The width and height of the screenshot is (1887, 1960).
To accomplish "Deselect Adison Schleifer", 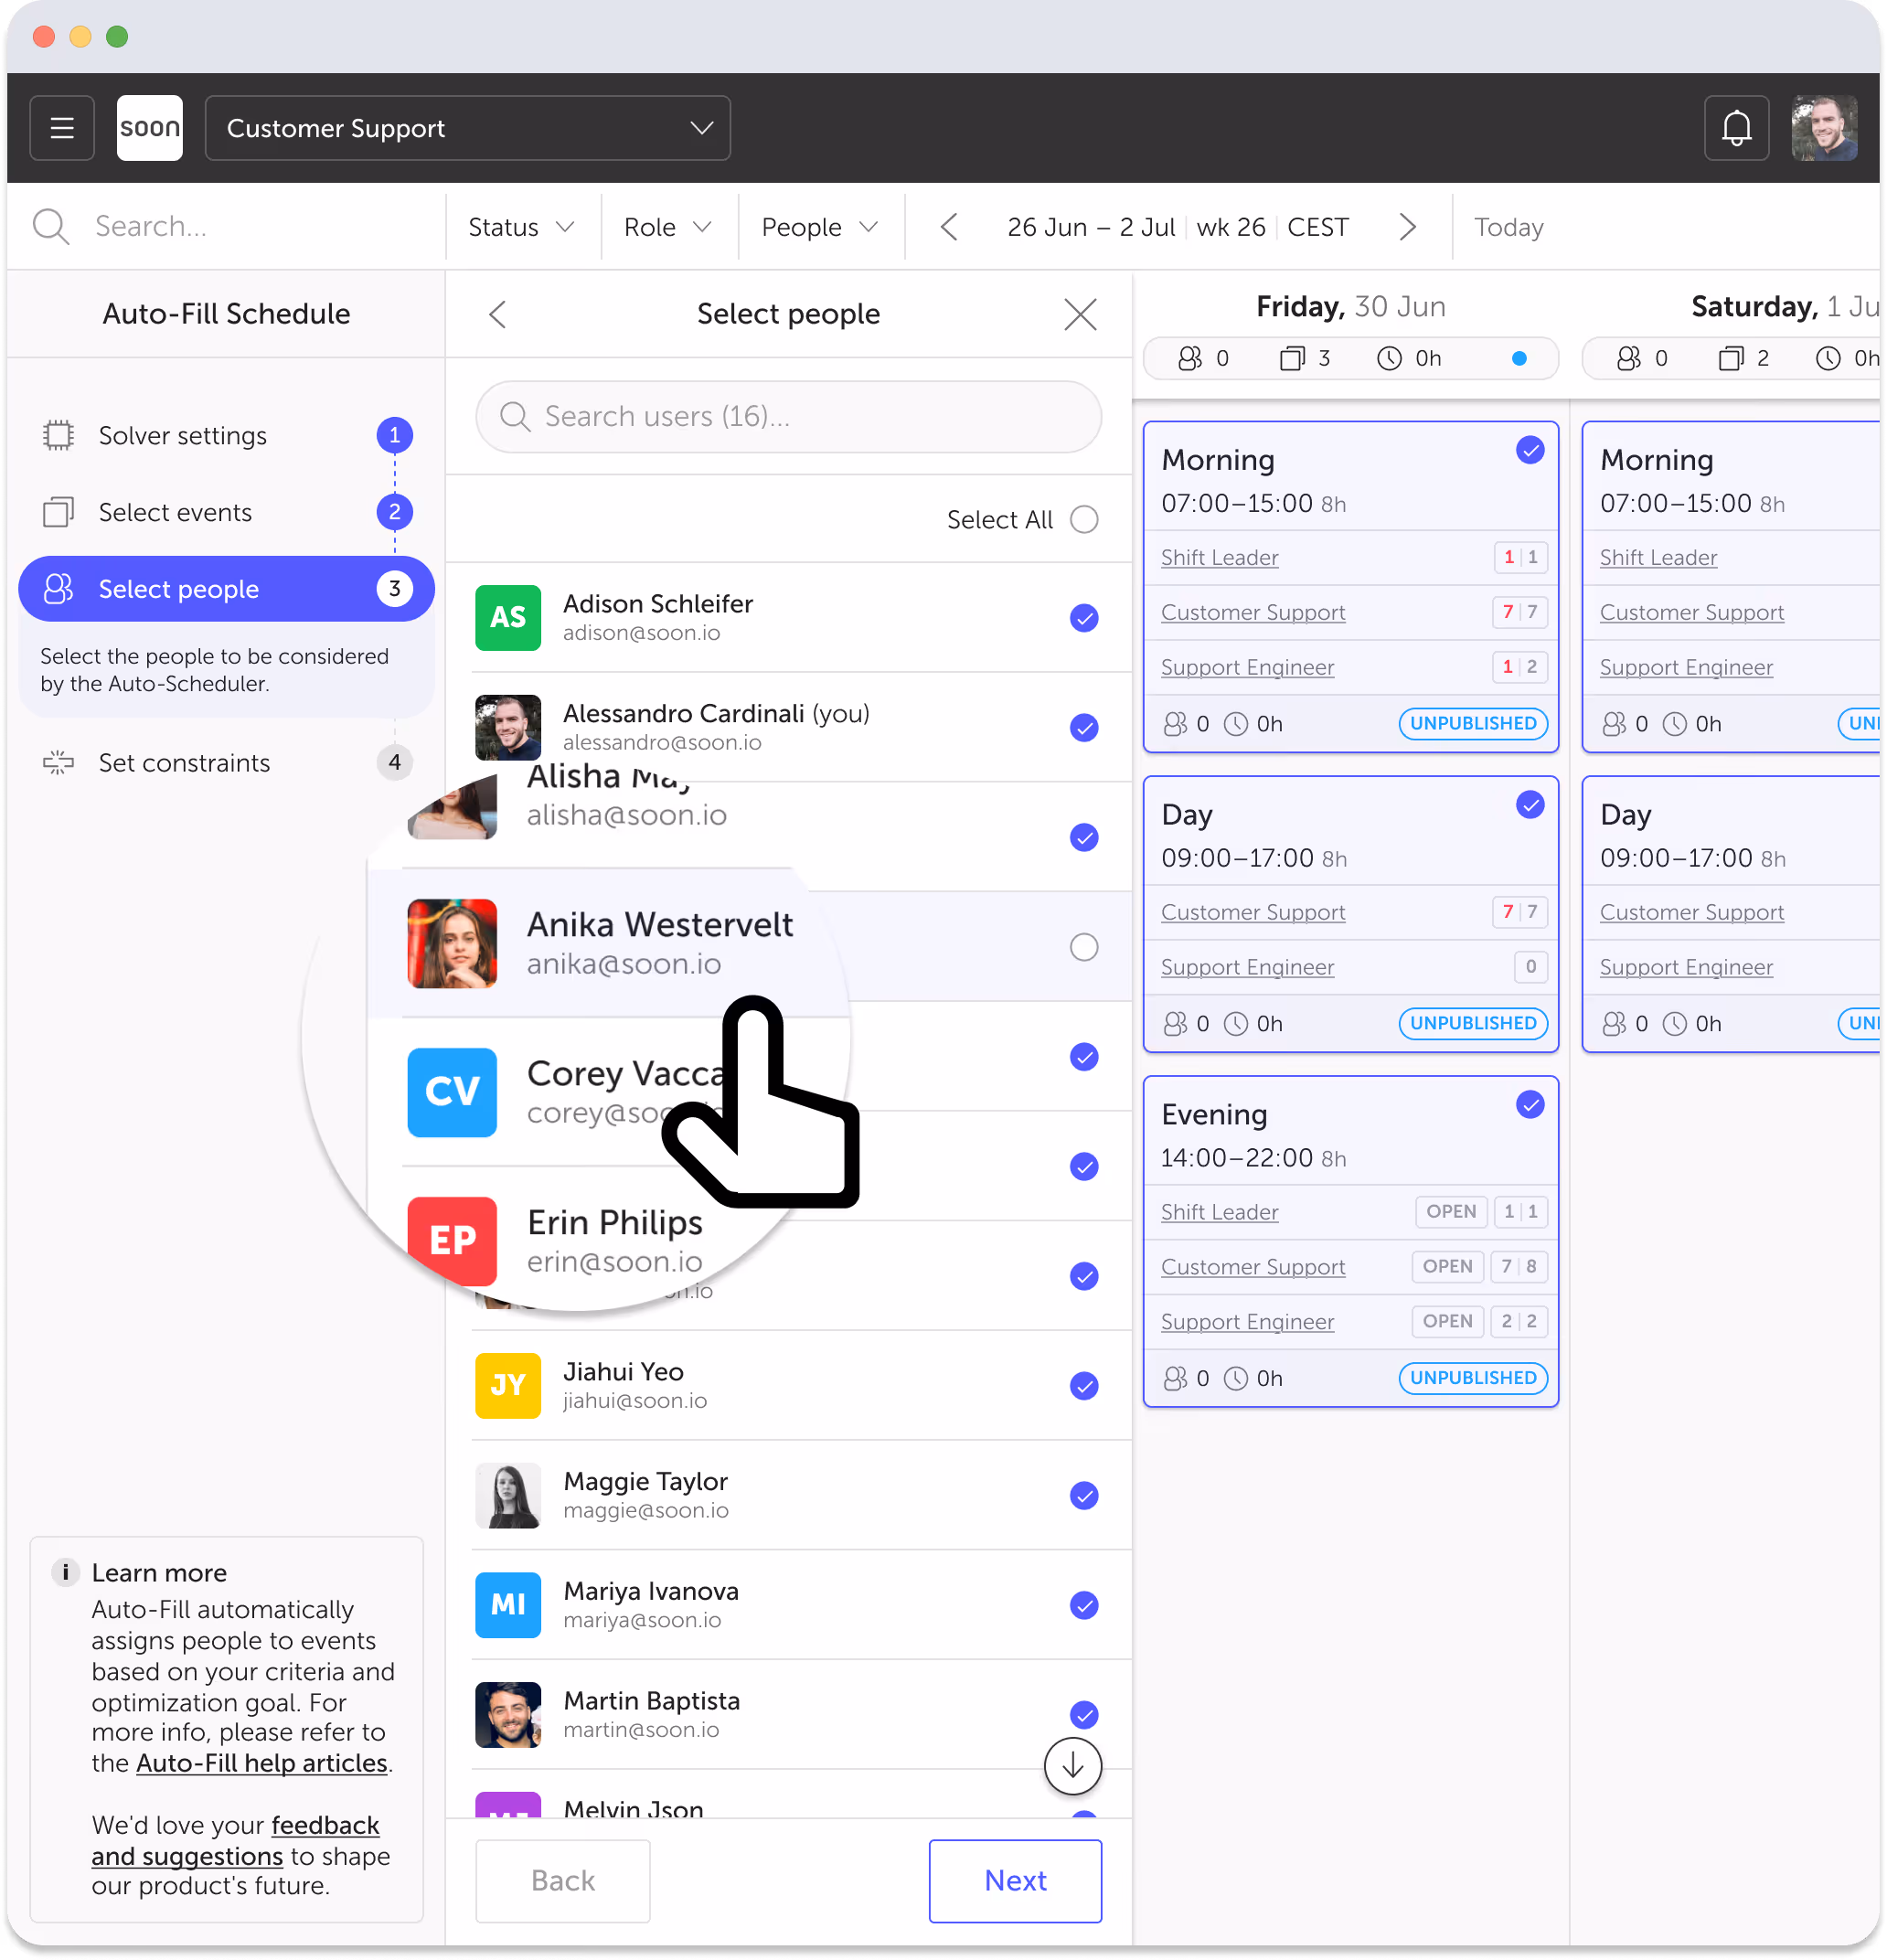I will 1085,618.
